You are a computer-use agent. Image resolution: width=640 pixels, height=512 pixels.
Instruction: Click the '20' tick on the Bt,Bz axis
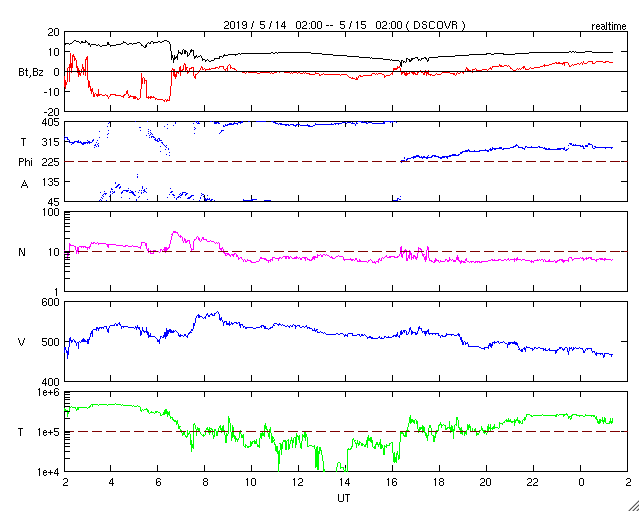(54, 32)
